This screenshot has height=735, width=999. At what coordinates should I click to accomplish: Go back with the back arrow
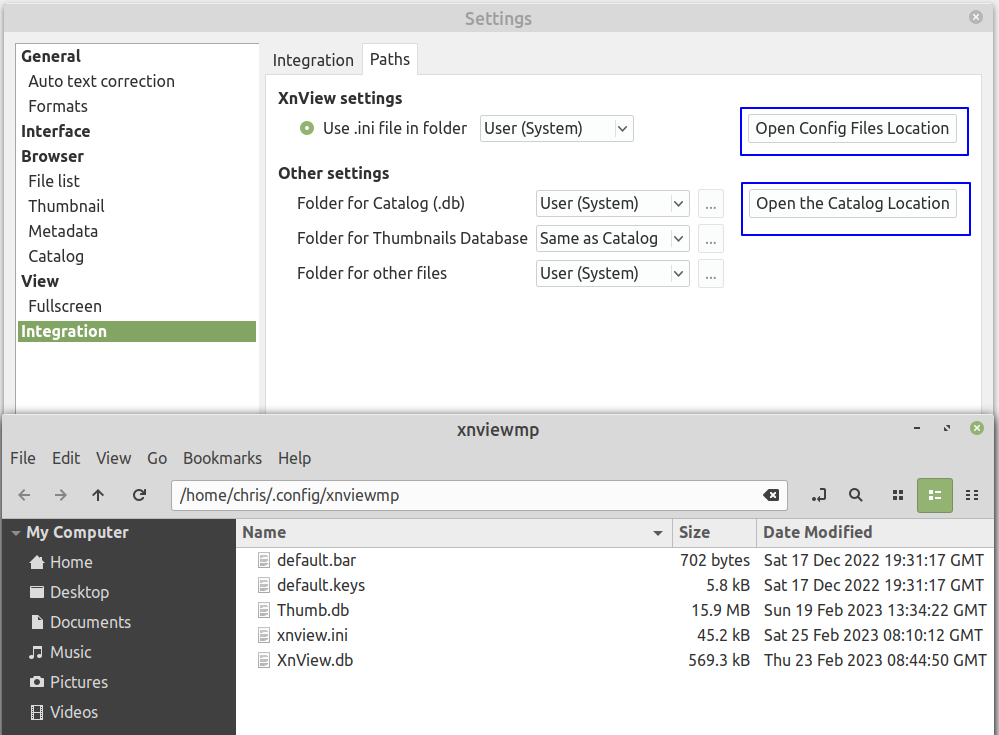point(25,495)
